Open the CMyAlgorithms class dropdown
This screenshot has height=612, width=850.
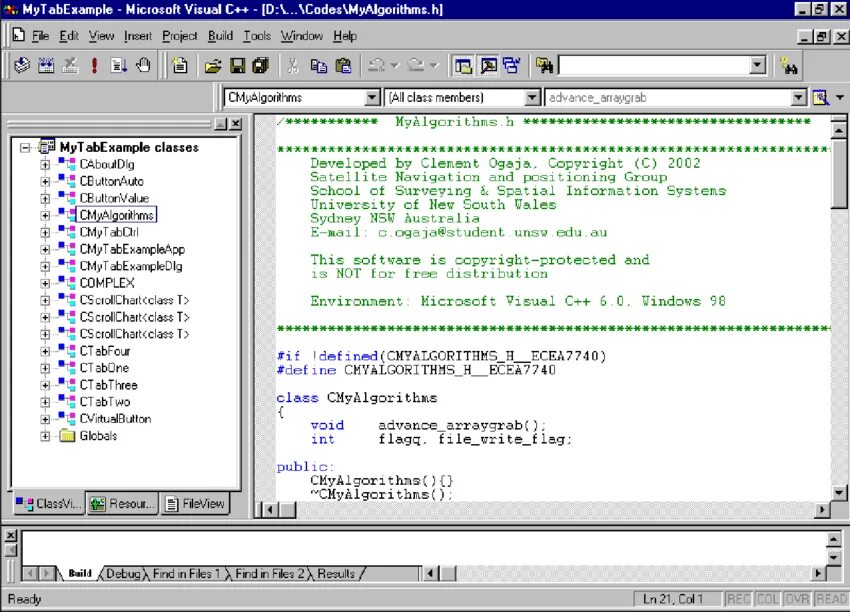point(372,98)
